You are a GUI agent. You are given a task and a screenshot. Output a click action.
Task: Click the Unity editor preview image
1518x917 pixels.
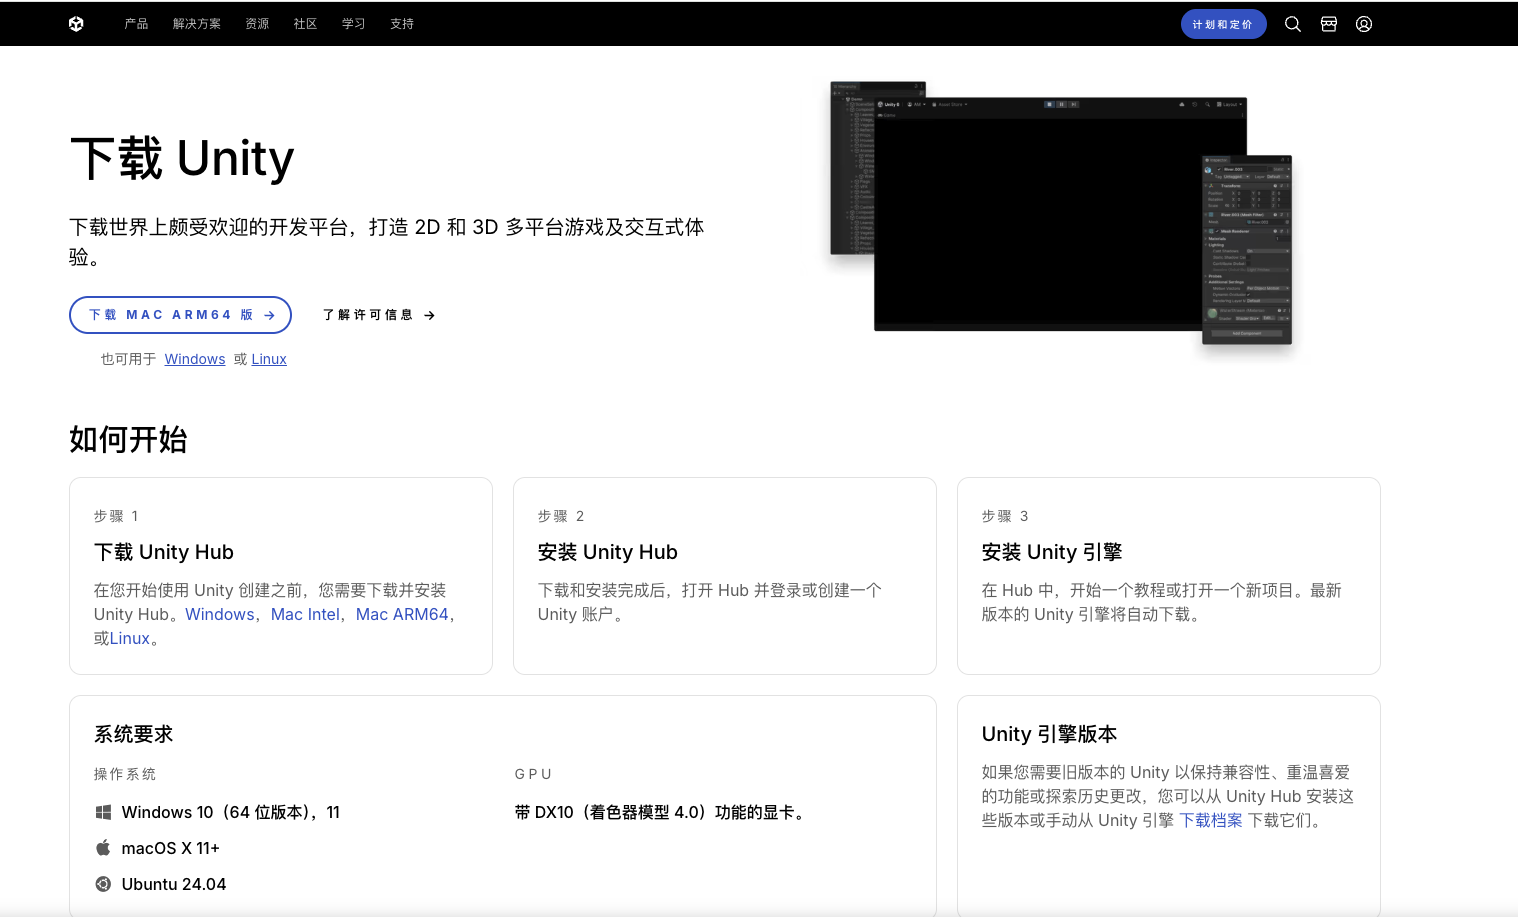tap(1061, 213)
